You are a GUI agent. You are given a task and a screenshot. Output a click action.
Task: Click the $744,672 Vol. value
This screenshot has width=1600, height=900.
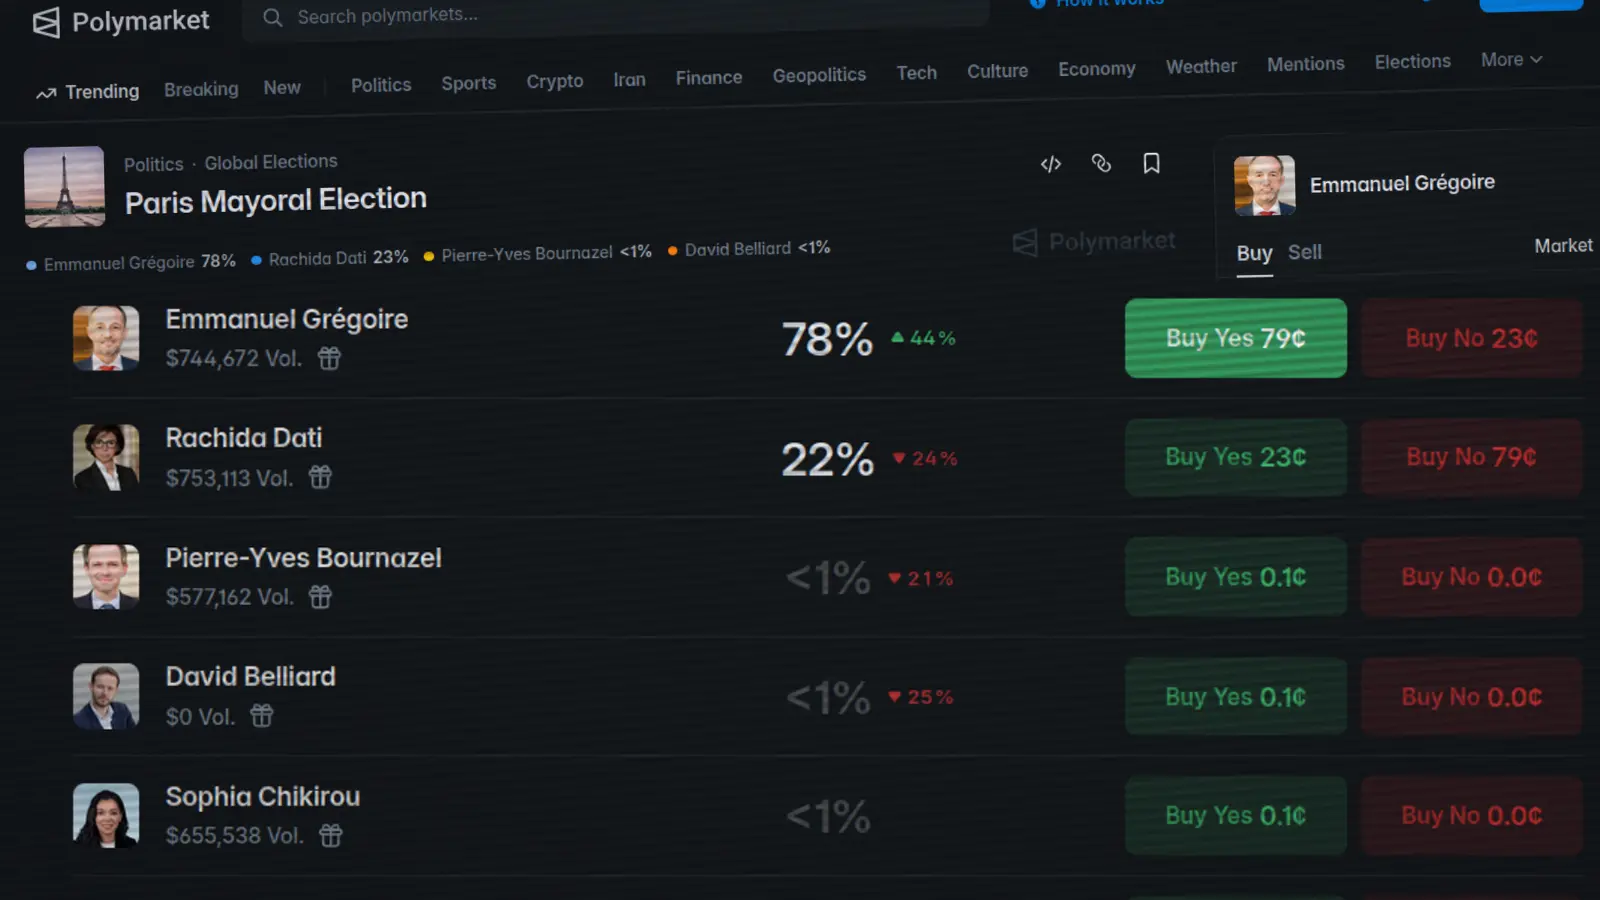234,358
